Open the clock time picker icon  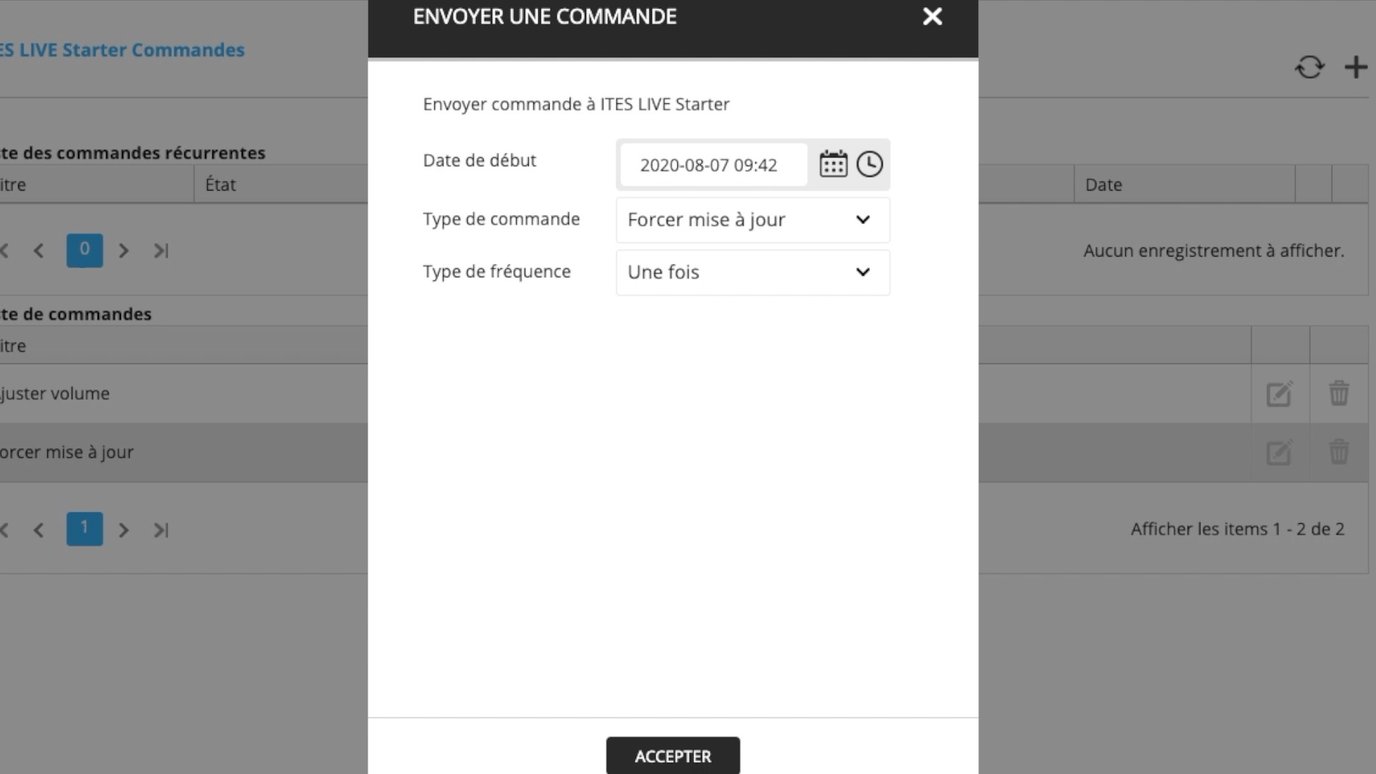tap(868, 164)
